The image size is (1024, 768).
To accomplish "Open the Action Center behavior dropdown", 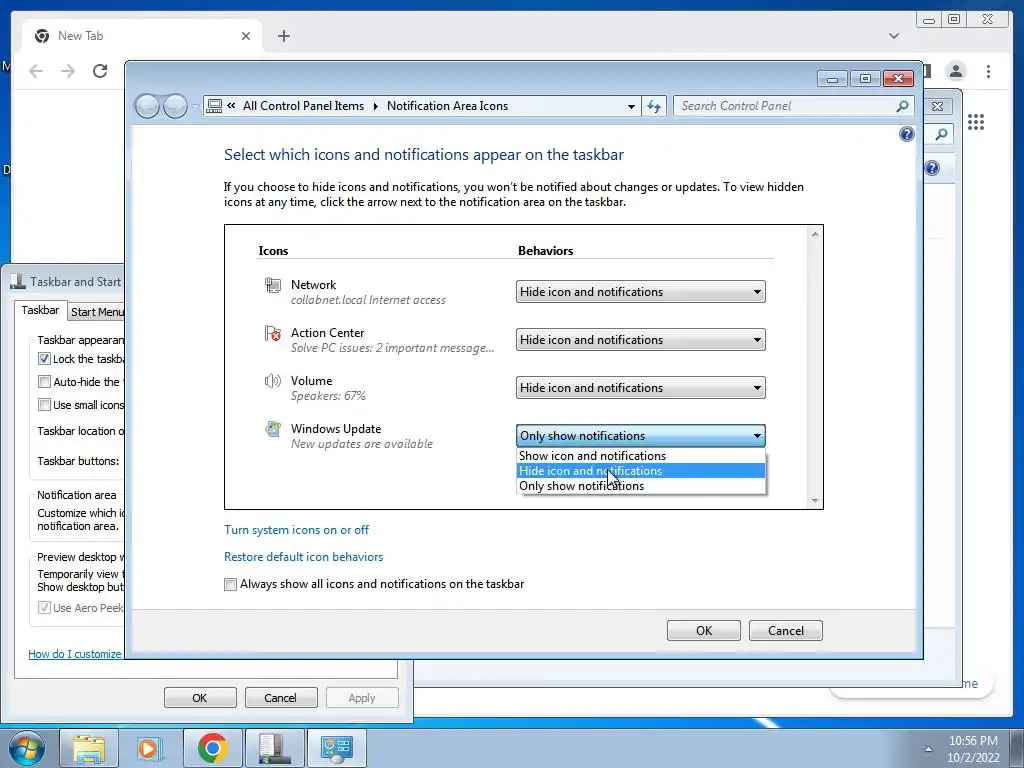I will pyautogui.click(x=641, y=340).
